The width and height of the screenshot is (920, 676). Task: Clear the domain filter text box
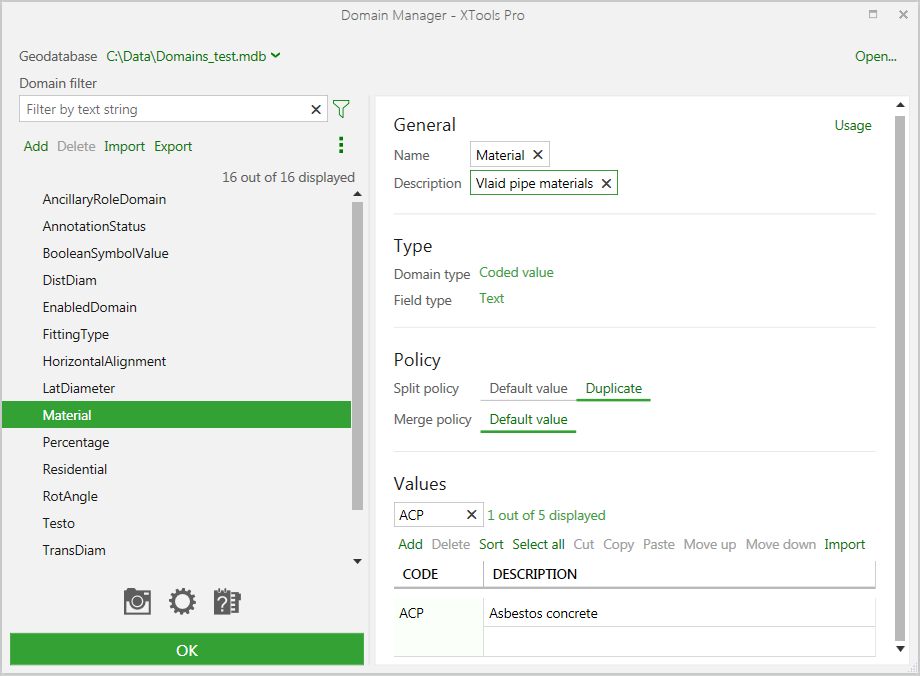click(x=316, y=109)
